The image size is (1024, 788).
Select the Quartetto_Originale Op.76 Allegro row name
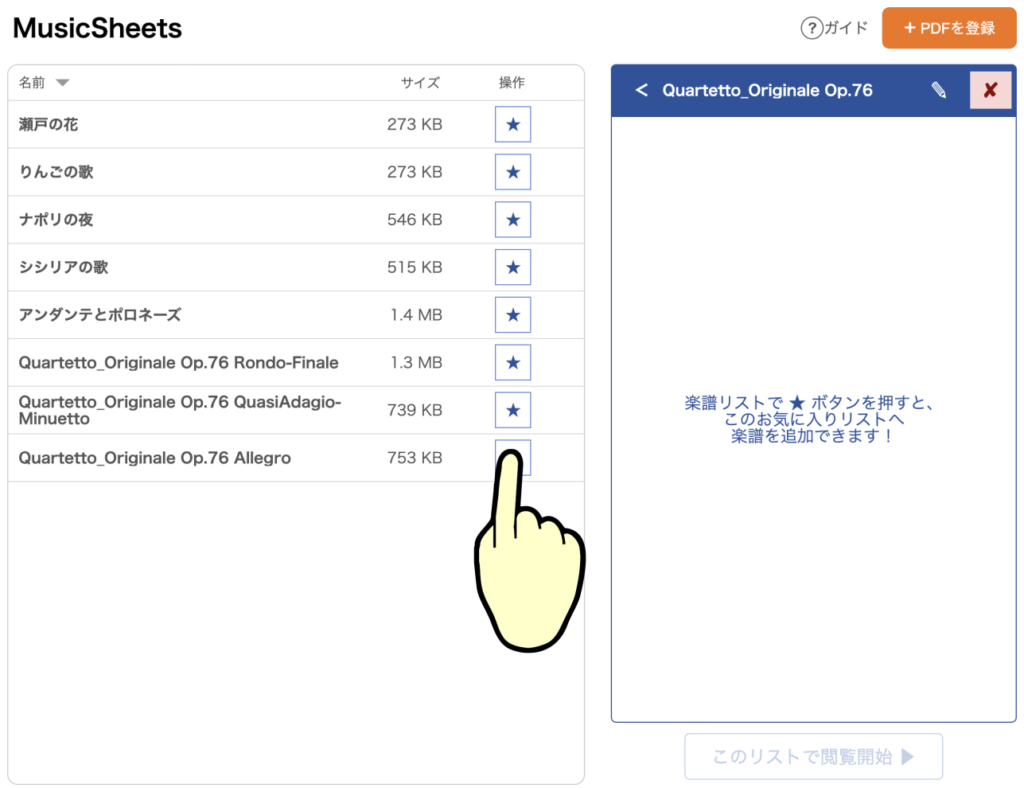pos(155,458)
